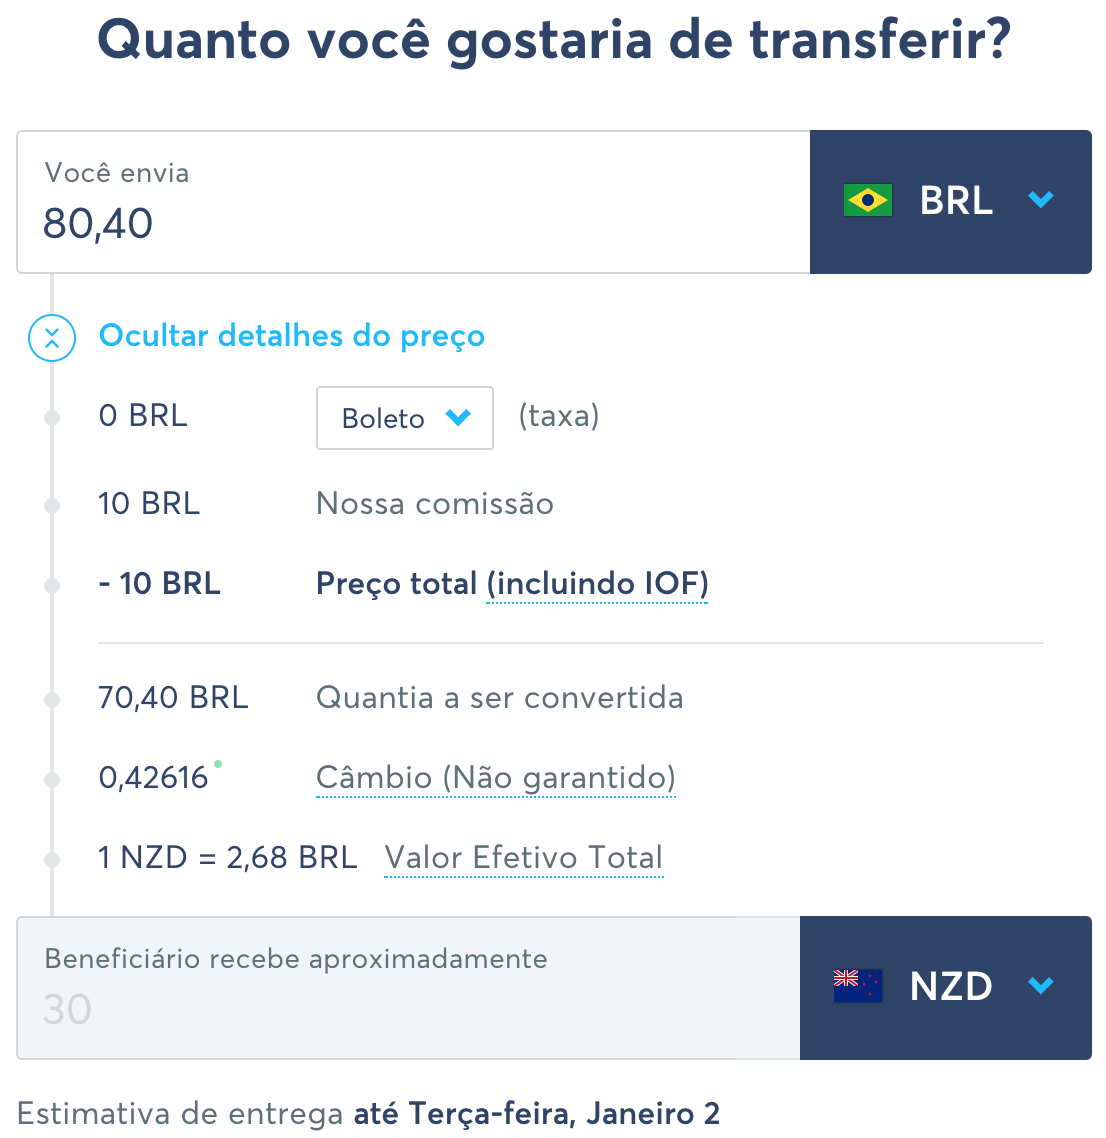Click the 'Nossa comissão' fee label
Viewport: 1106px width, 1138px height.
pos(435,504)
